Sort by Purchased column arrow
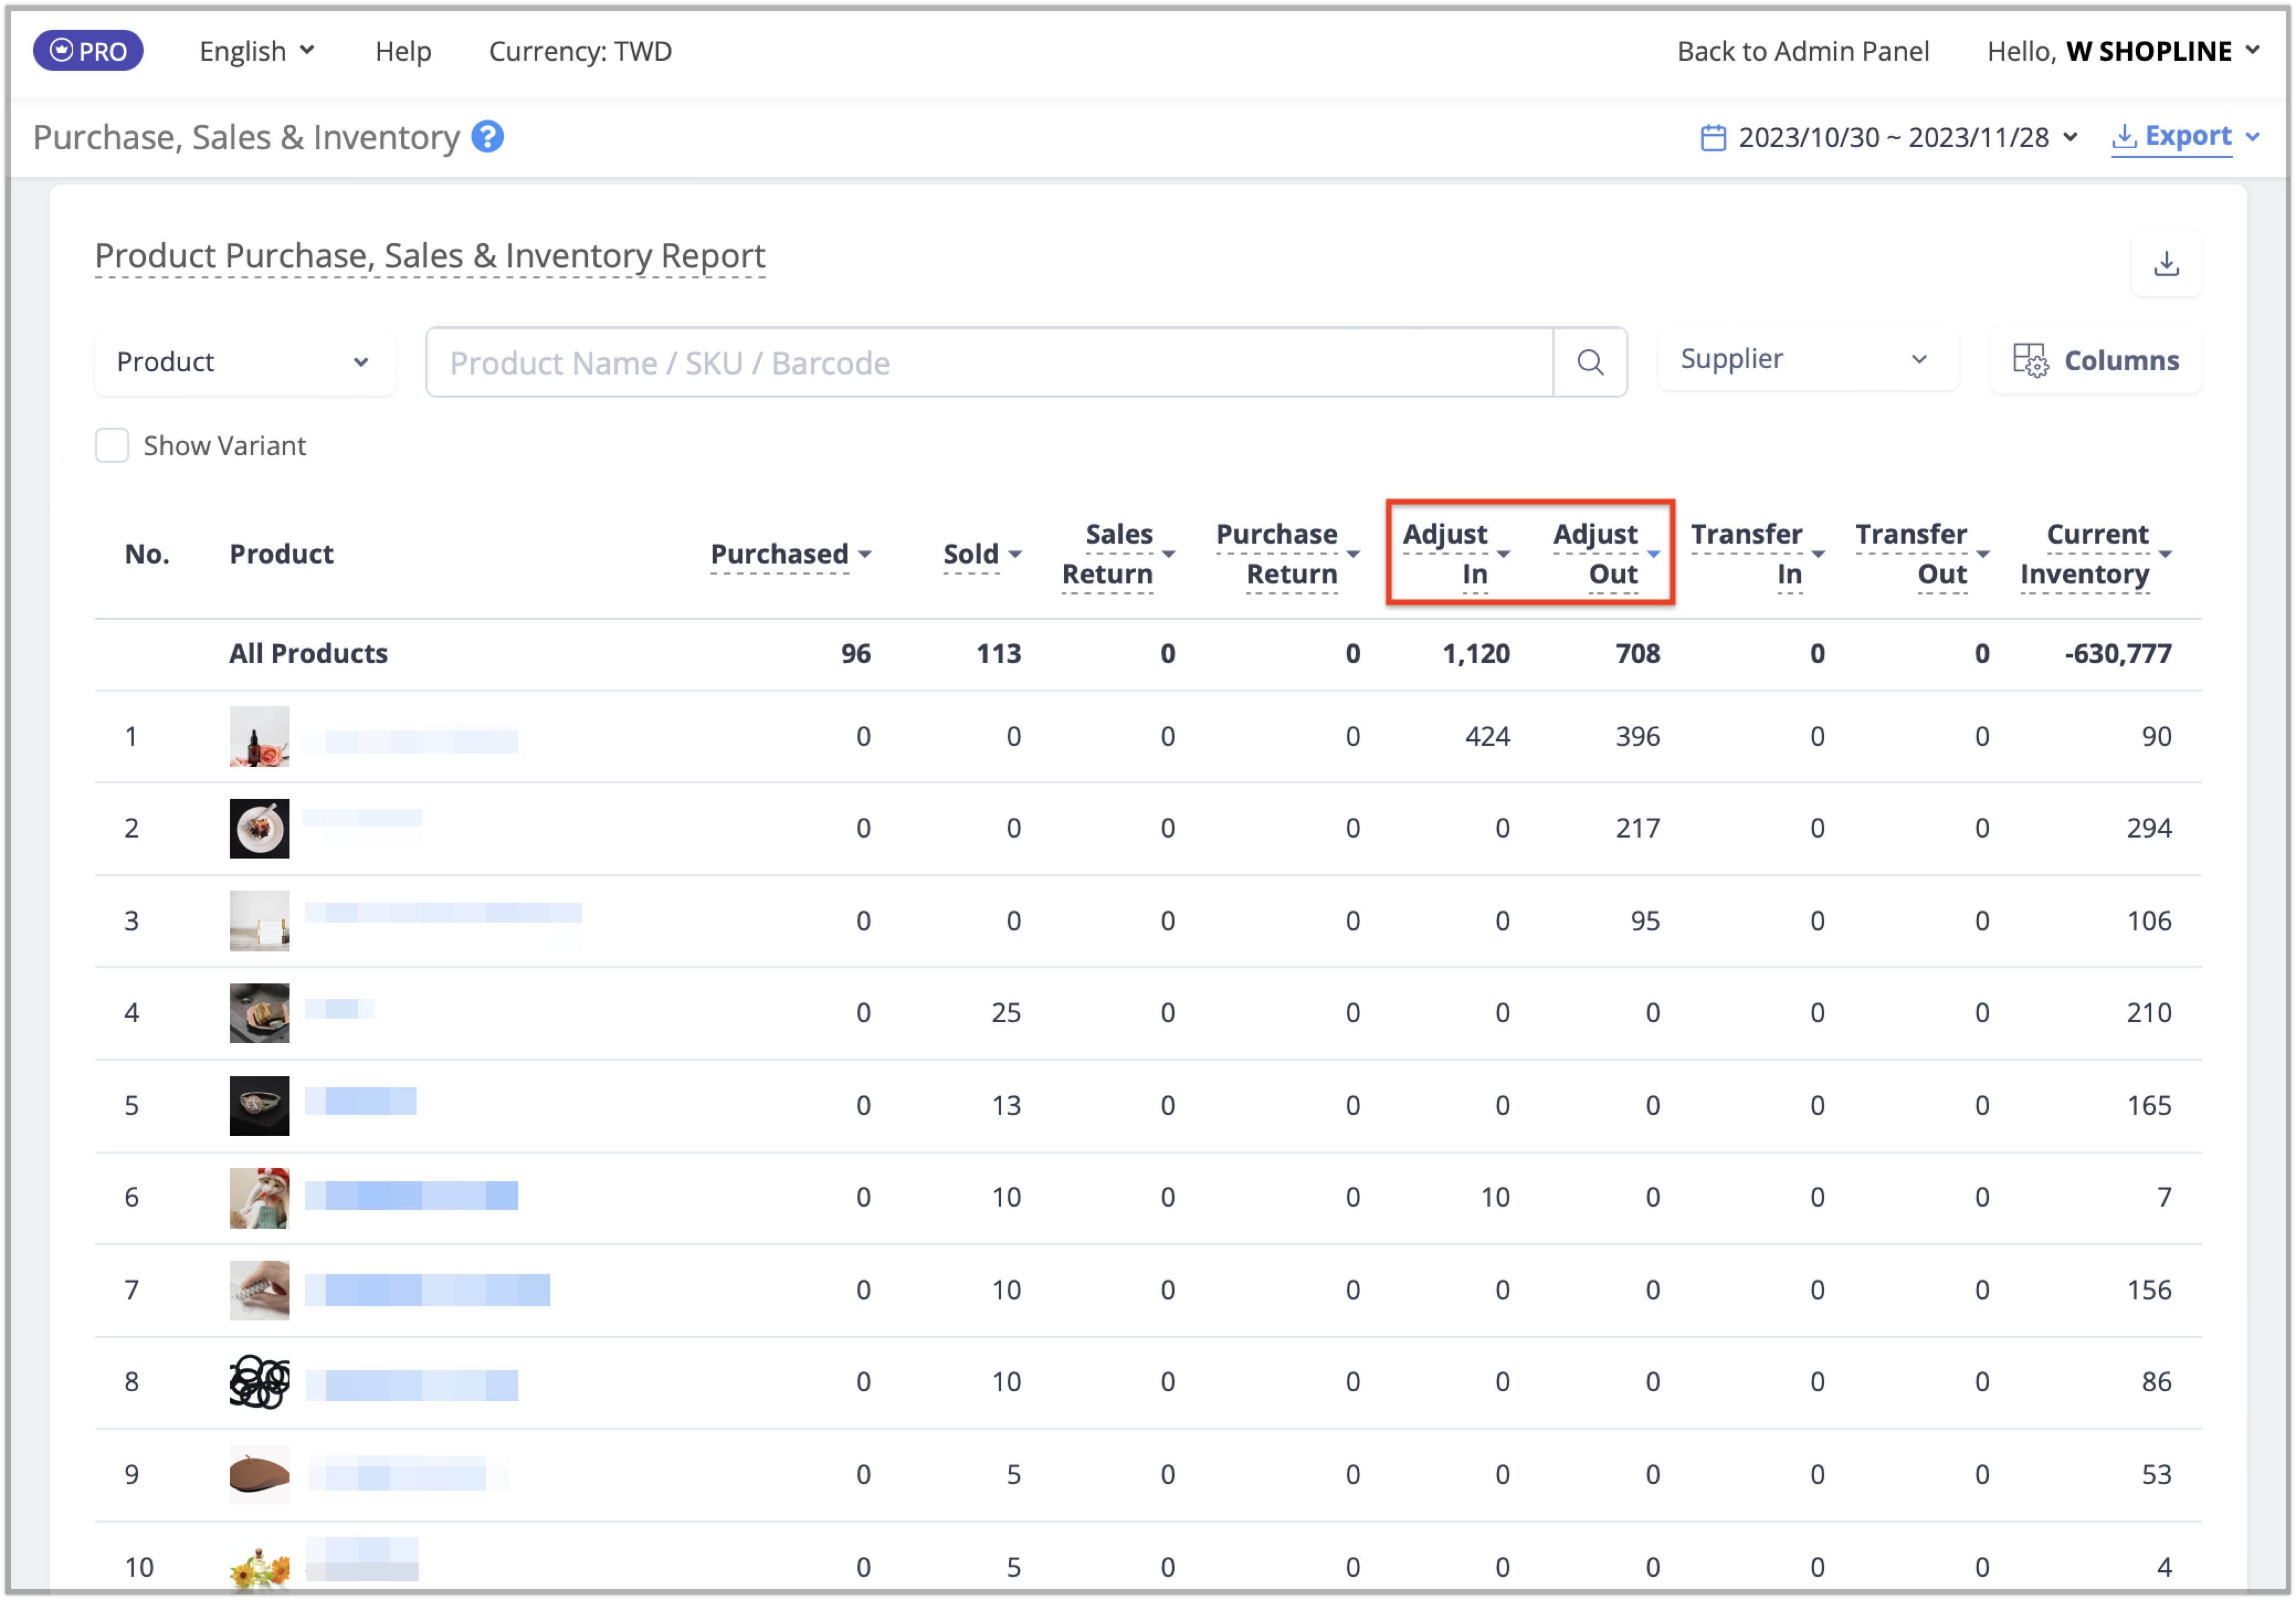This screenshot has height=1600, width=2296. pos(865,554)
